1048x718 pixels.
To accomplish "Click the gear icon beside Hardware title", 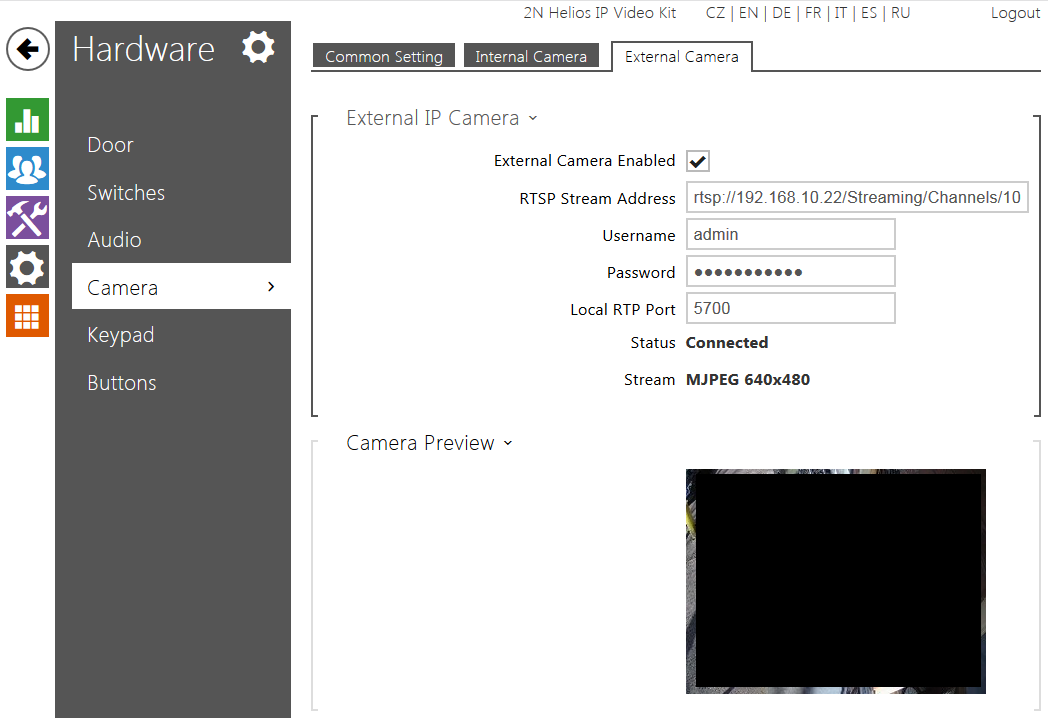I will (x=258, y=48).
